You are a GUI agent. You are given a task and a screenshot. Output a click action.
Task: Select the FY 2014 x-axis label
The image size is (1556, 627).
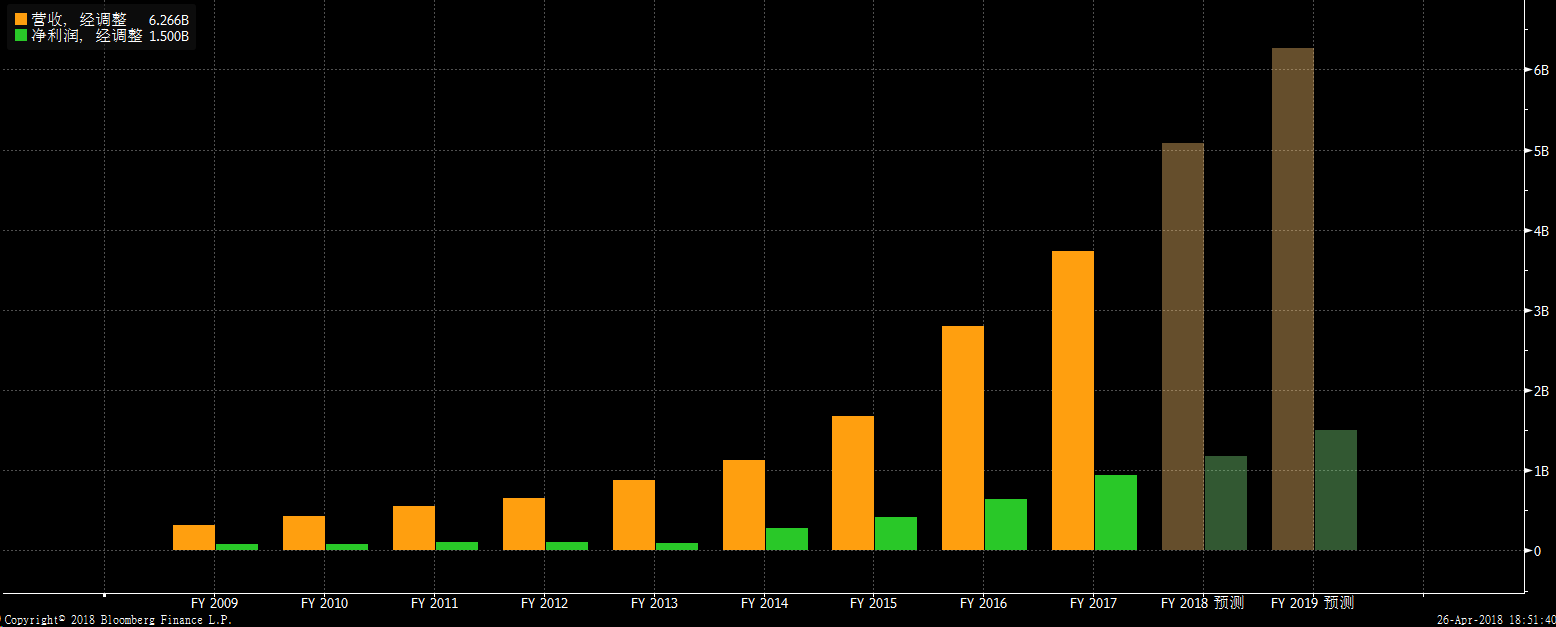[x=764, y=604]
